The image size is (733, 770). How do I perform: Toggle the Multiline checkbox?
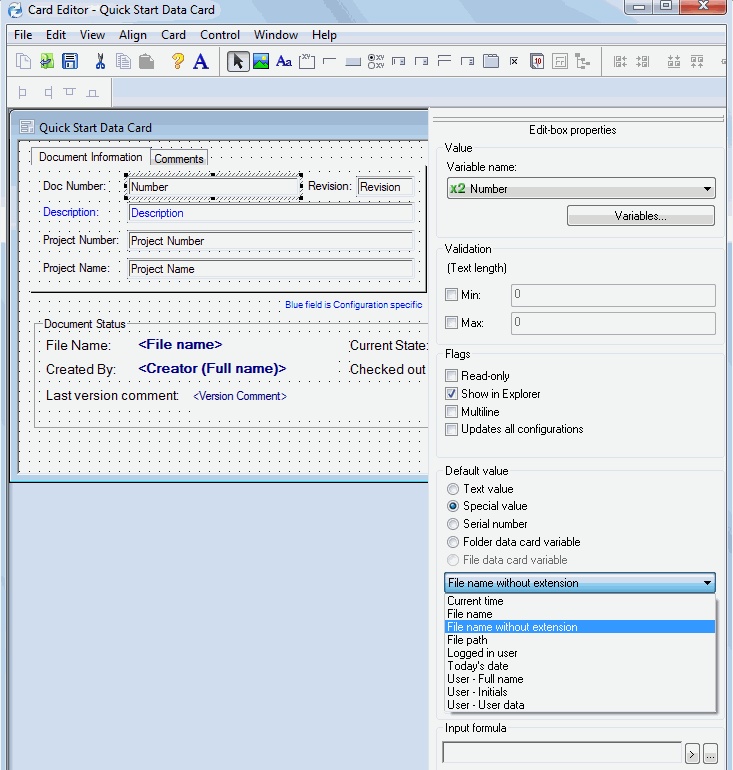tap(451, 412)
